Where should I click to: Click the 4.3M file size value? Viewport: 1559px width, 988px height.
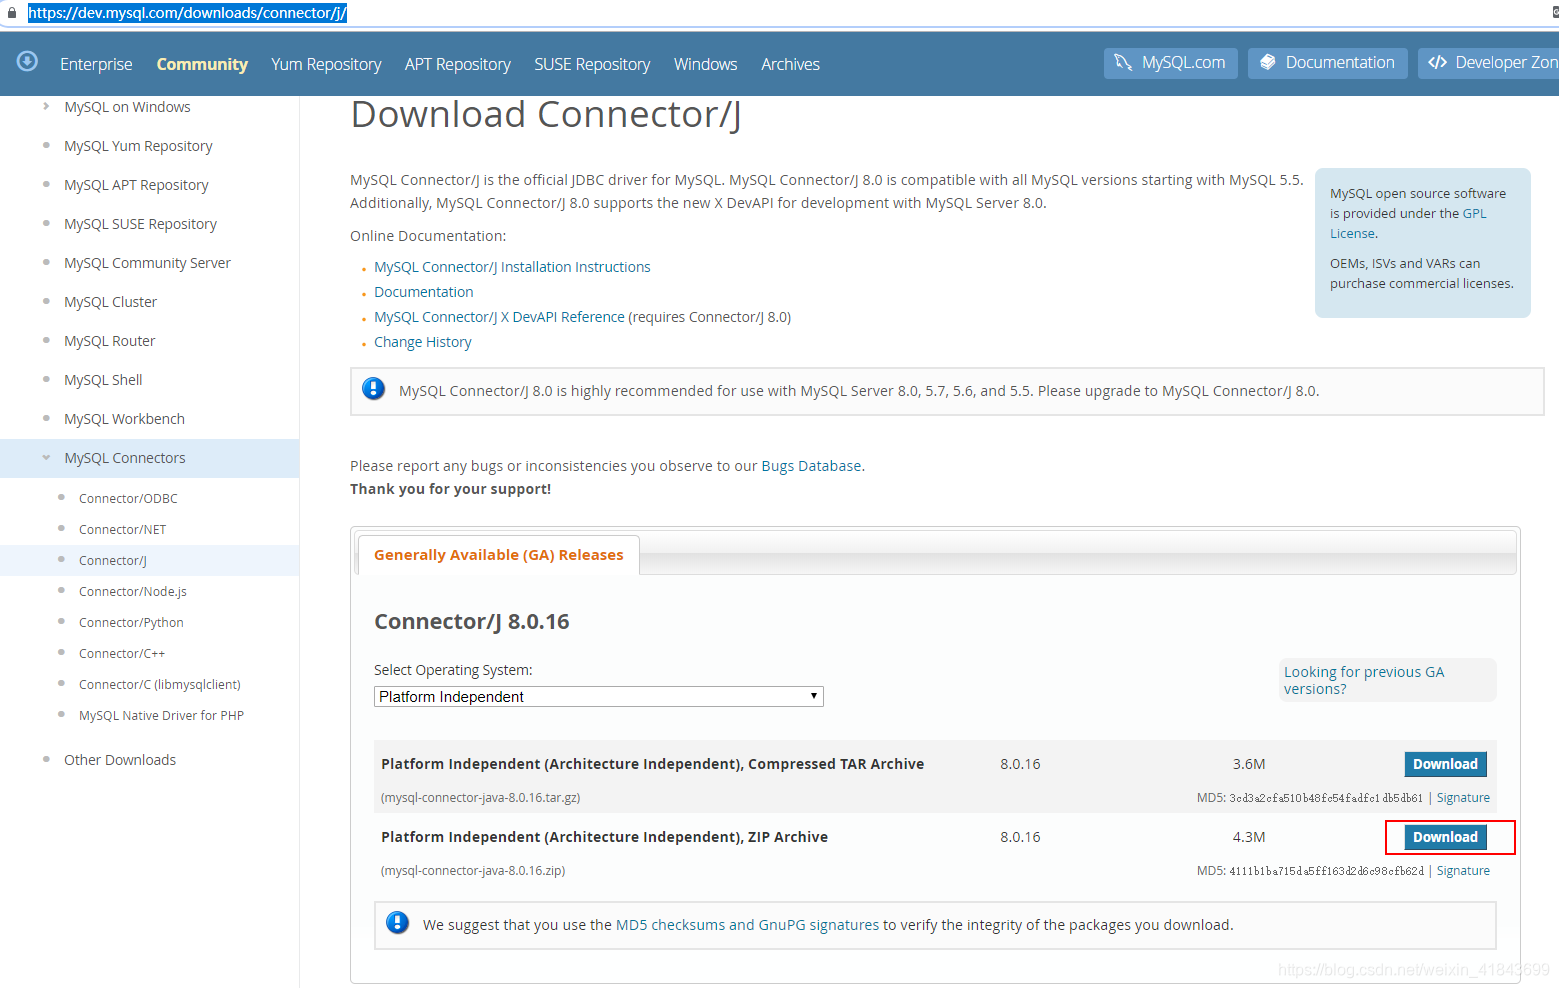click(1249, 837)
